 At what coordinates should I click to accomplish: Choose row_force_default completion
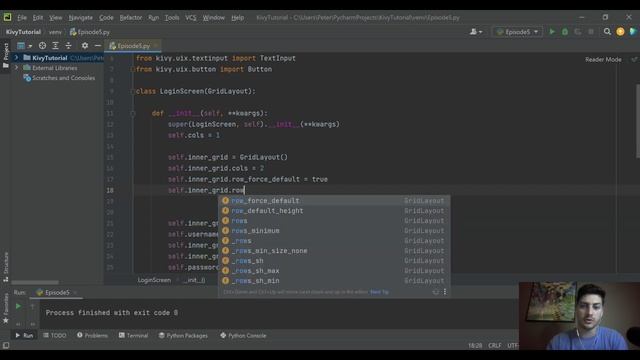(334, 201)
